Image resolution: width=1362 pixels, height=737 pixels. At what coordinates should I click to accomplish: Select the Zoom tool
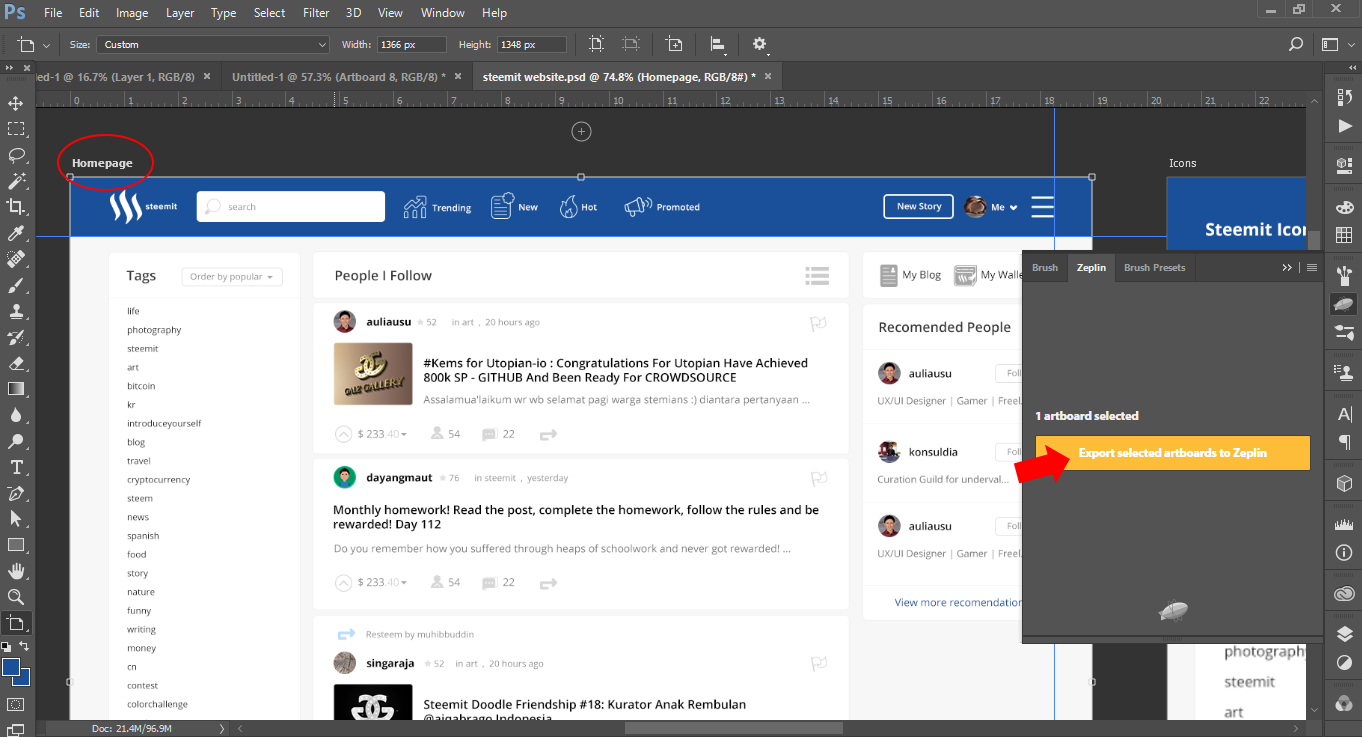click(16, 597)
